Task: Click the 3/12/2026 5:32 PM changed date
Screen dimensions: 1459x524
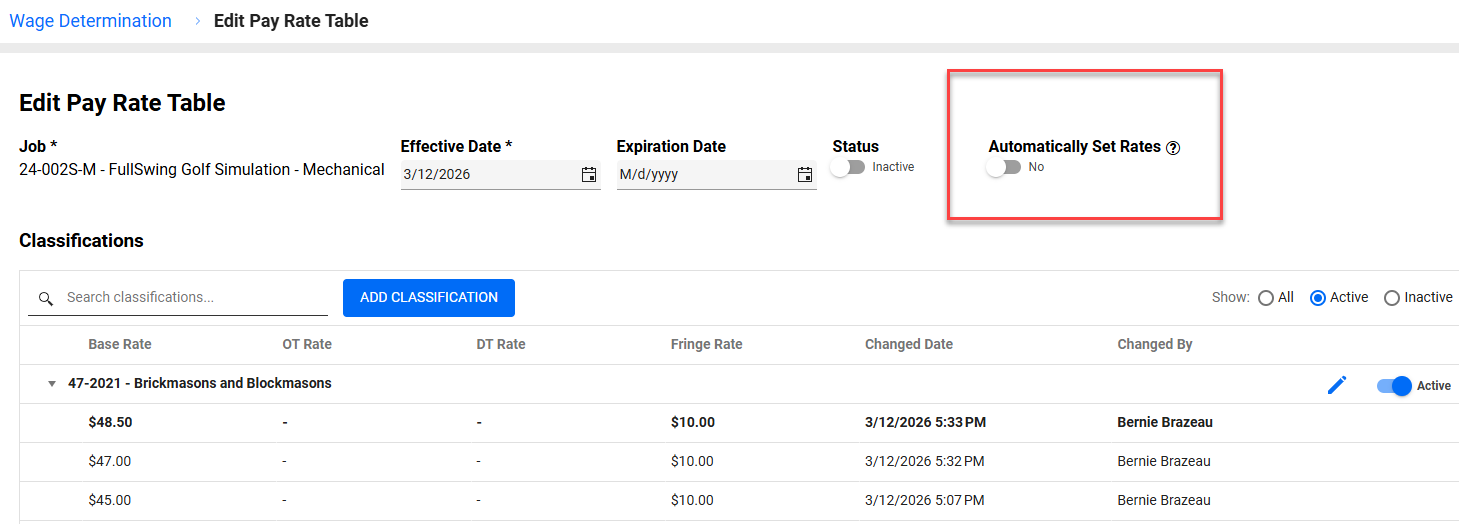Action: (x=925, y=462)
